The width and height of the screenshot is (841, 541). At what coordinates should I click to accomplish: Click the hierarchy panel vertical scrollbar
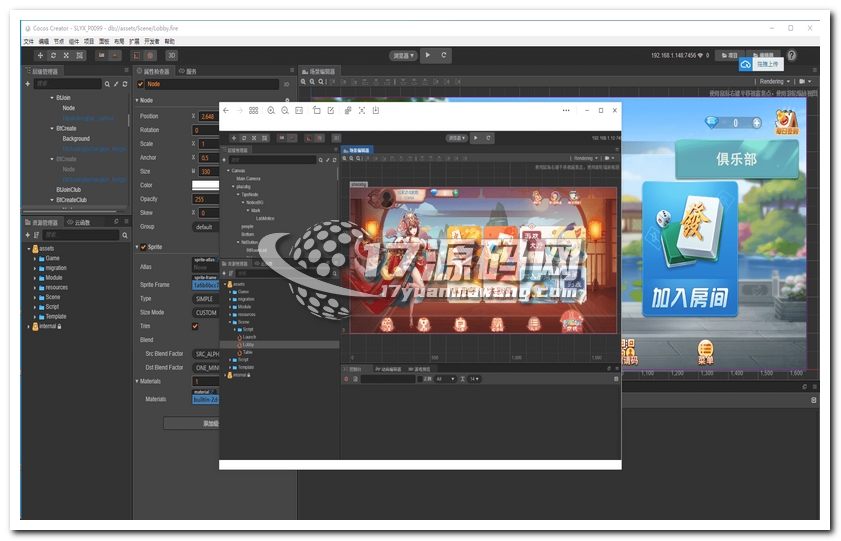[129, 119]
